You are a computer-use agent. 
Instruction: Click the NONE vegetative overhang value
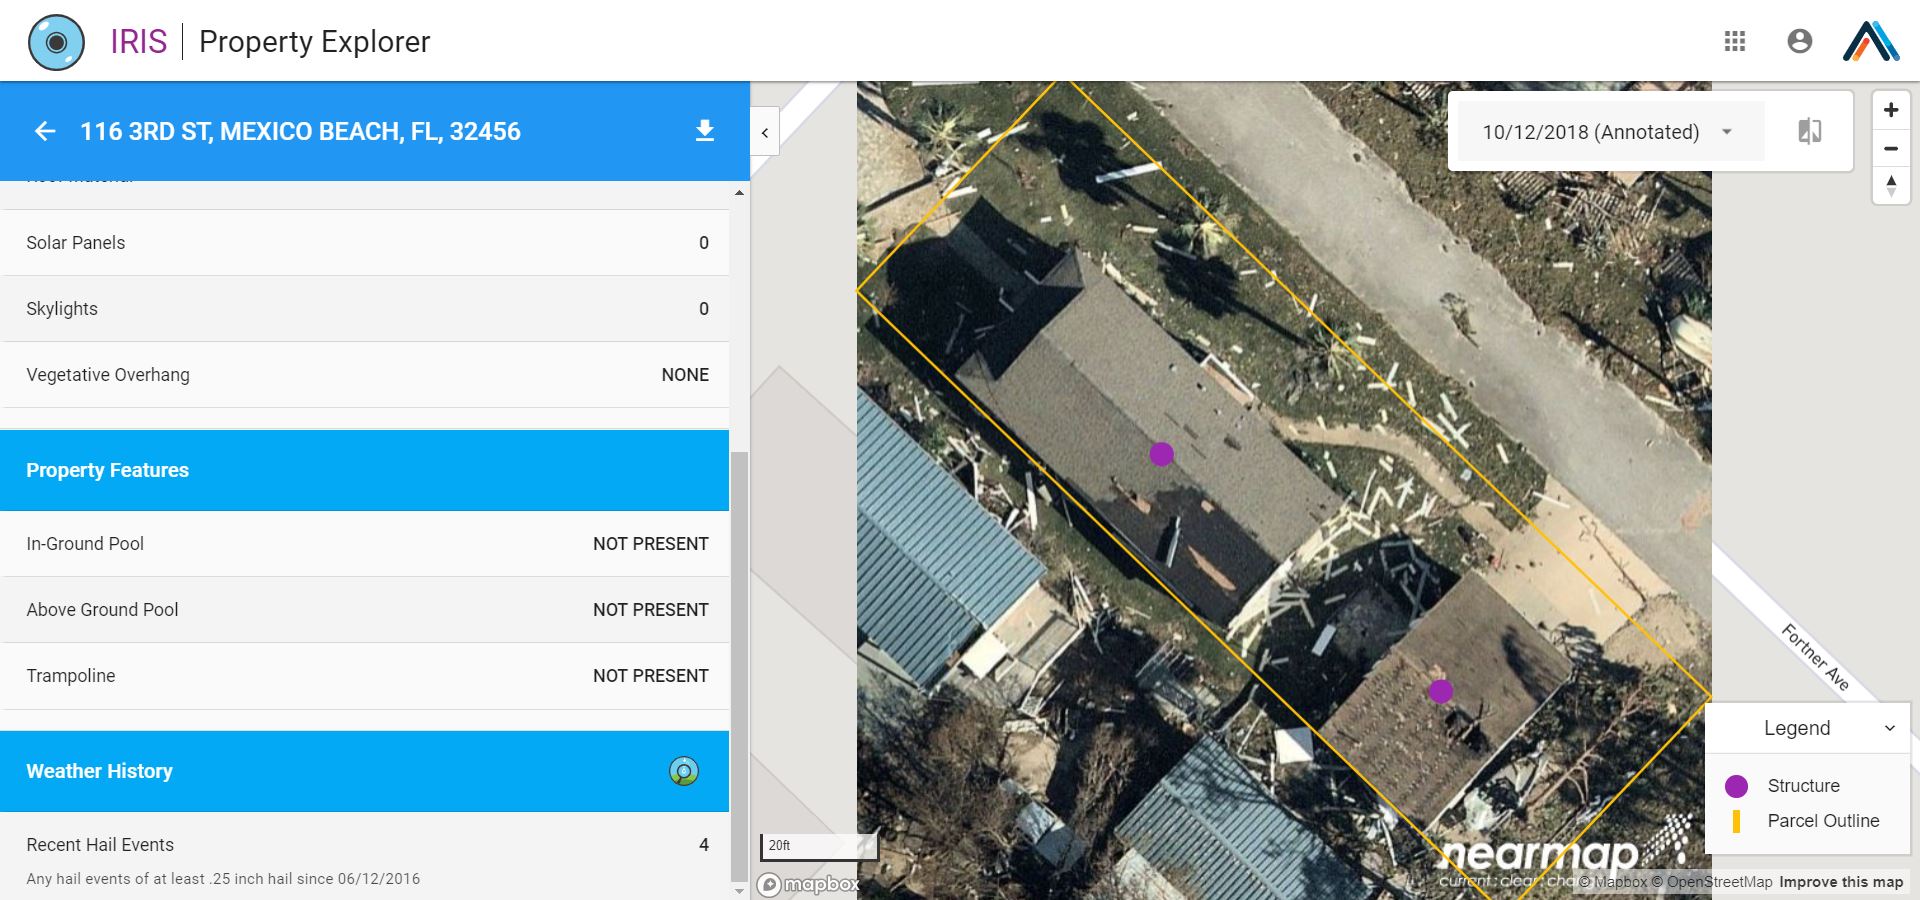[x=685, y=375]
